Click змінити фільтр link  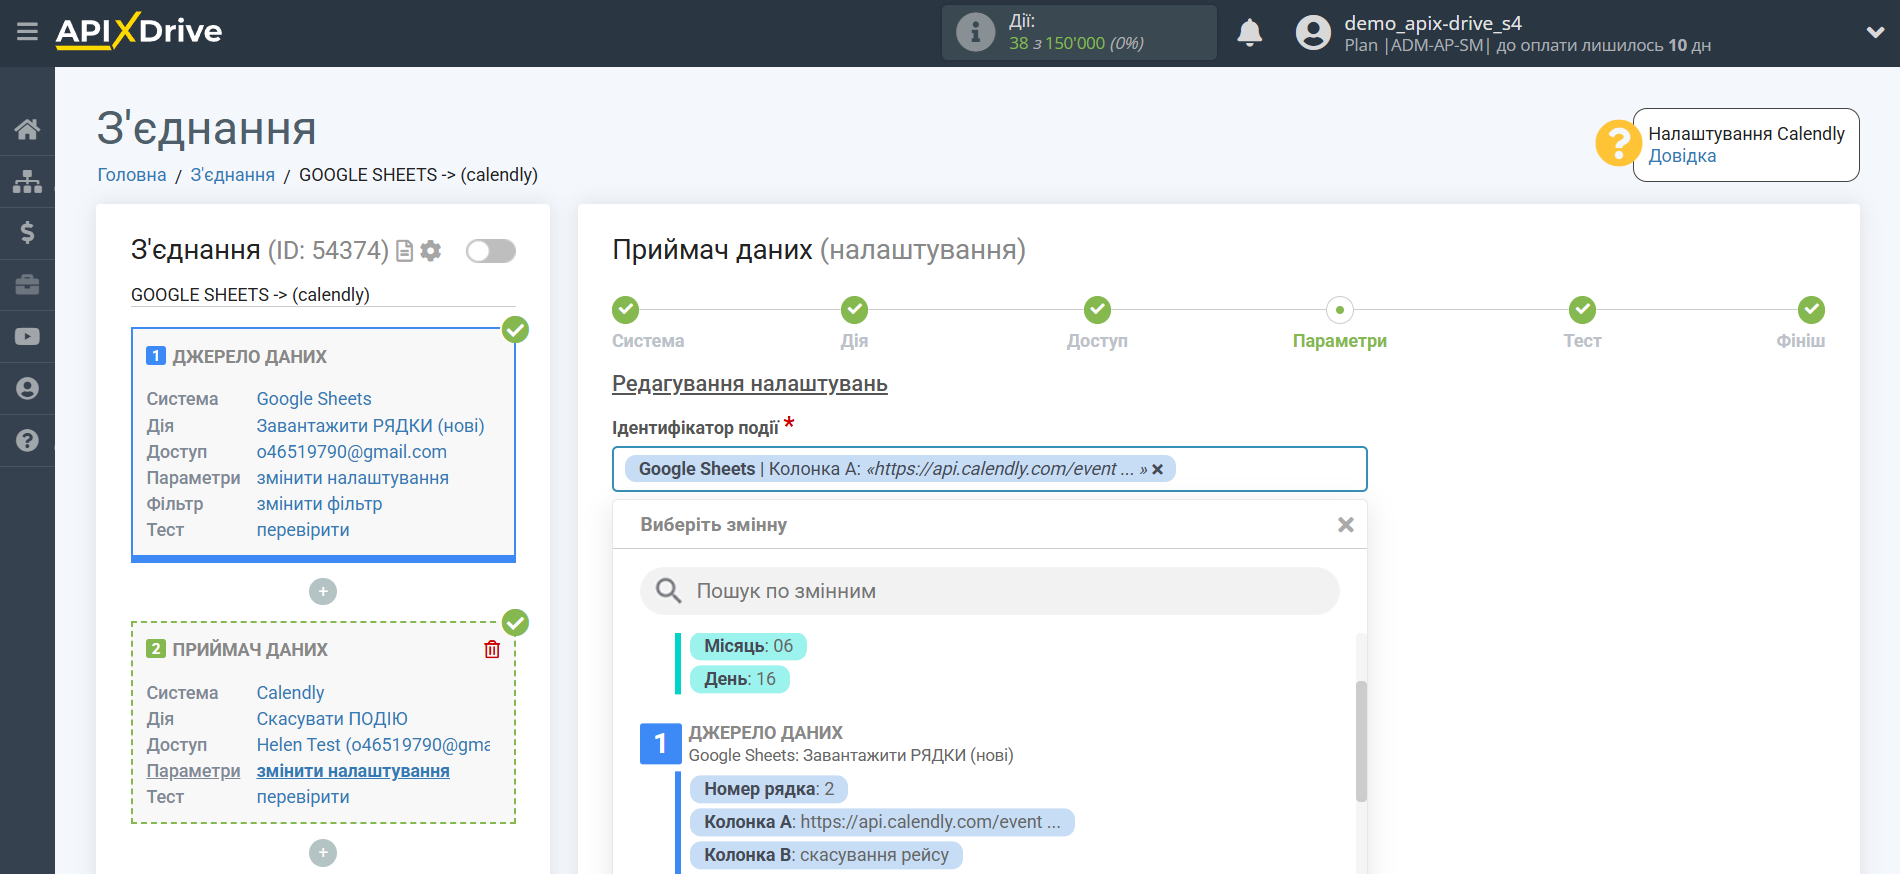coord(319,504)
